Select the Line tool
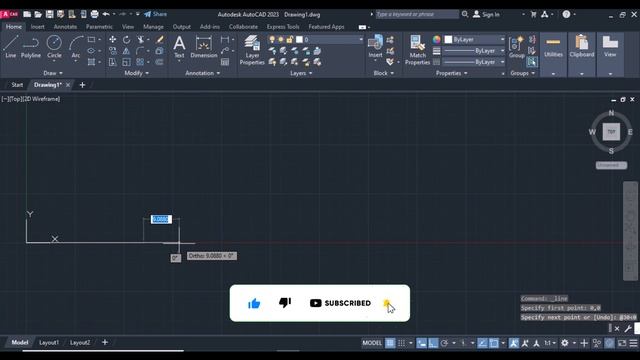Image resolution: width=640 pixels, height=360 pixels. pyautogui.click(x=11, y=47)
